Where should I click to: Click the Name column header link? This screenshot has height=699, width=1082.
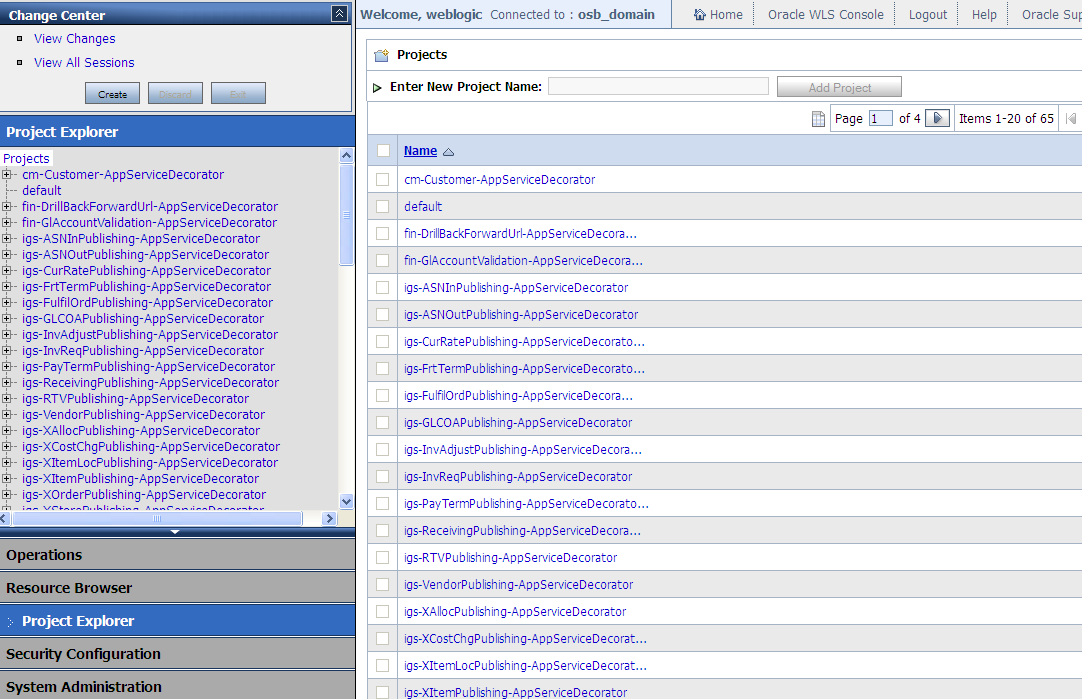(420, 150)
